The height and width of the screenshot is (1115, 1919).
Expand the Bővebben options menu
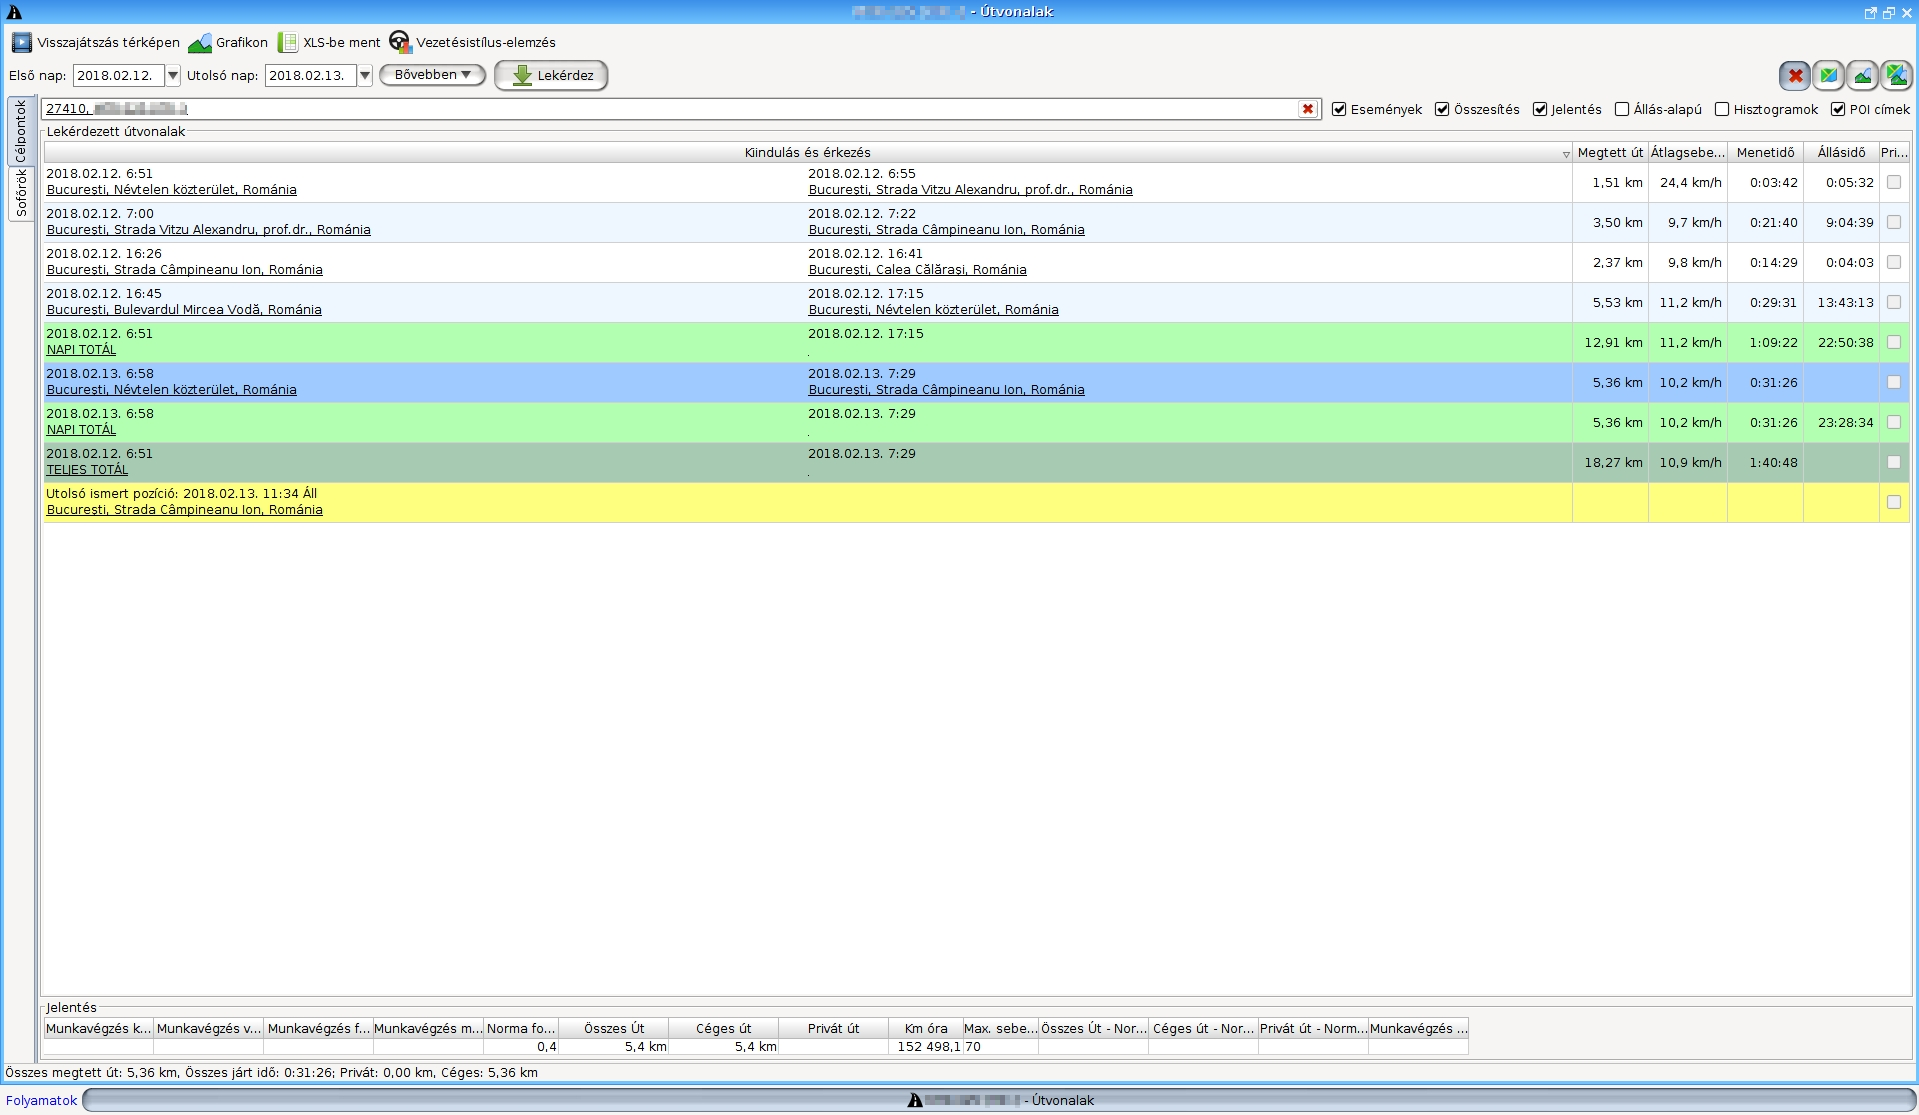(432, 75)
